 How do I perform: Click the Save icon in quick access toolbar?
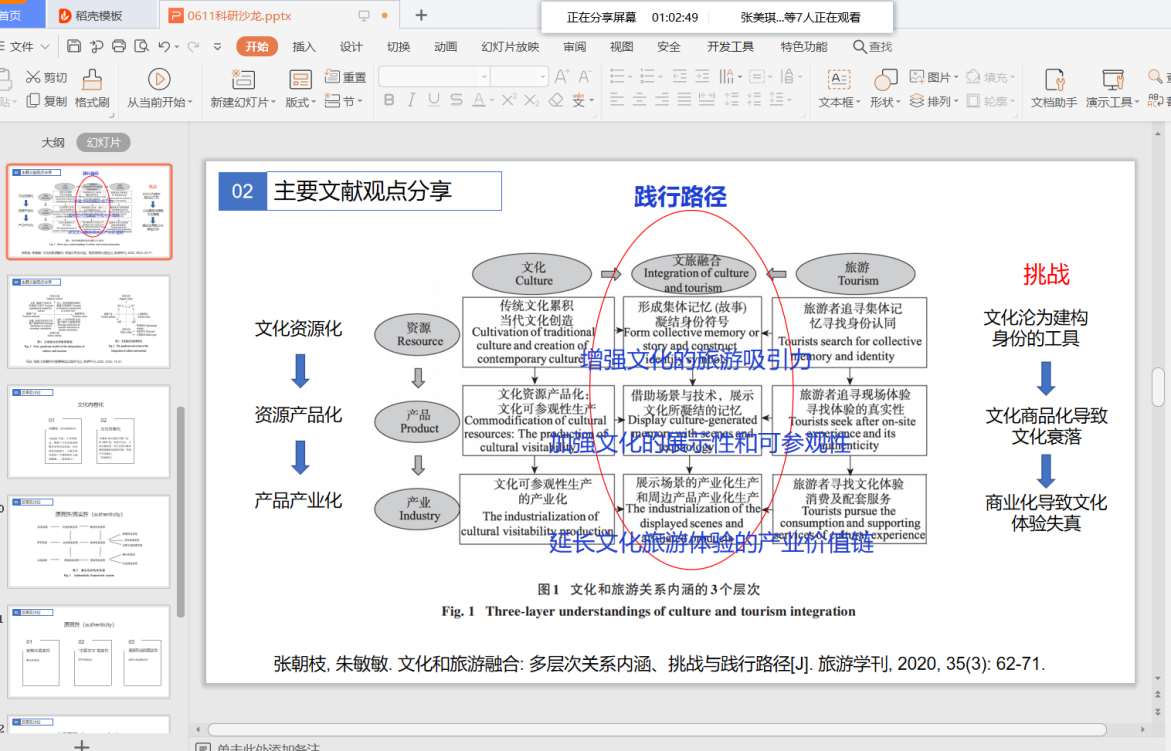74,46
